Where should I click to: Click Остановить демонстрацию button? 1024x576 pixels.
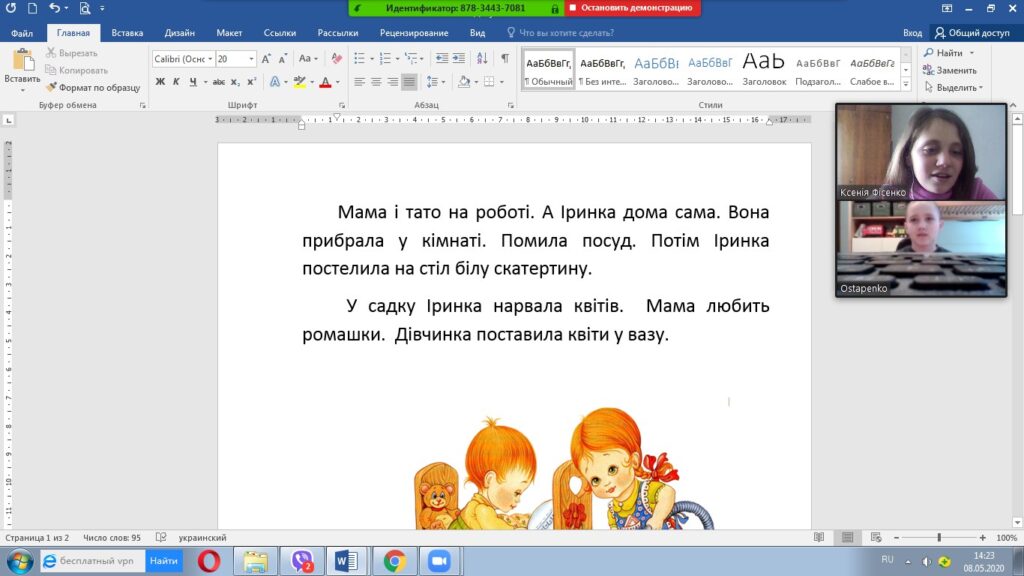point(632,8)
